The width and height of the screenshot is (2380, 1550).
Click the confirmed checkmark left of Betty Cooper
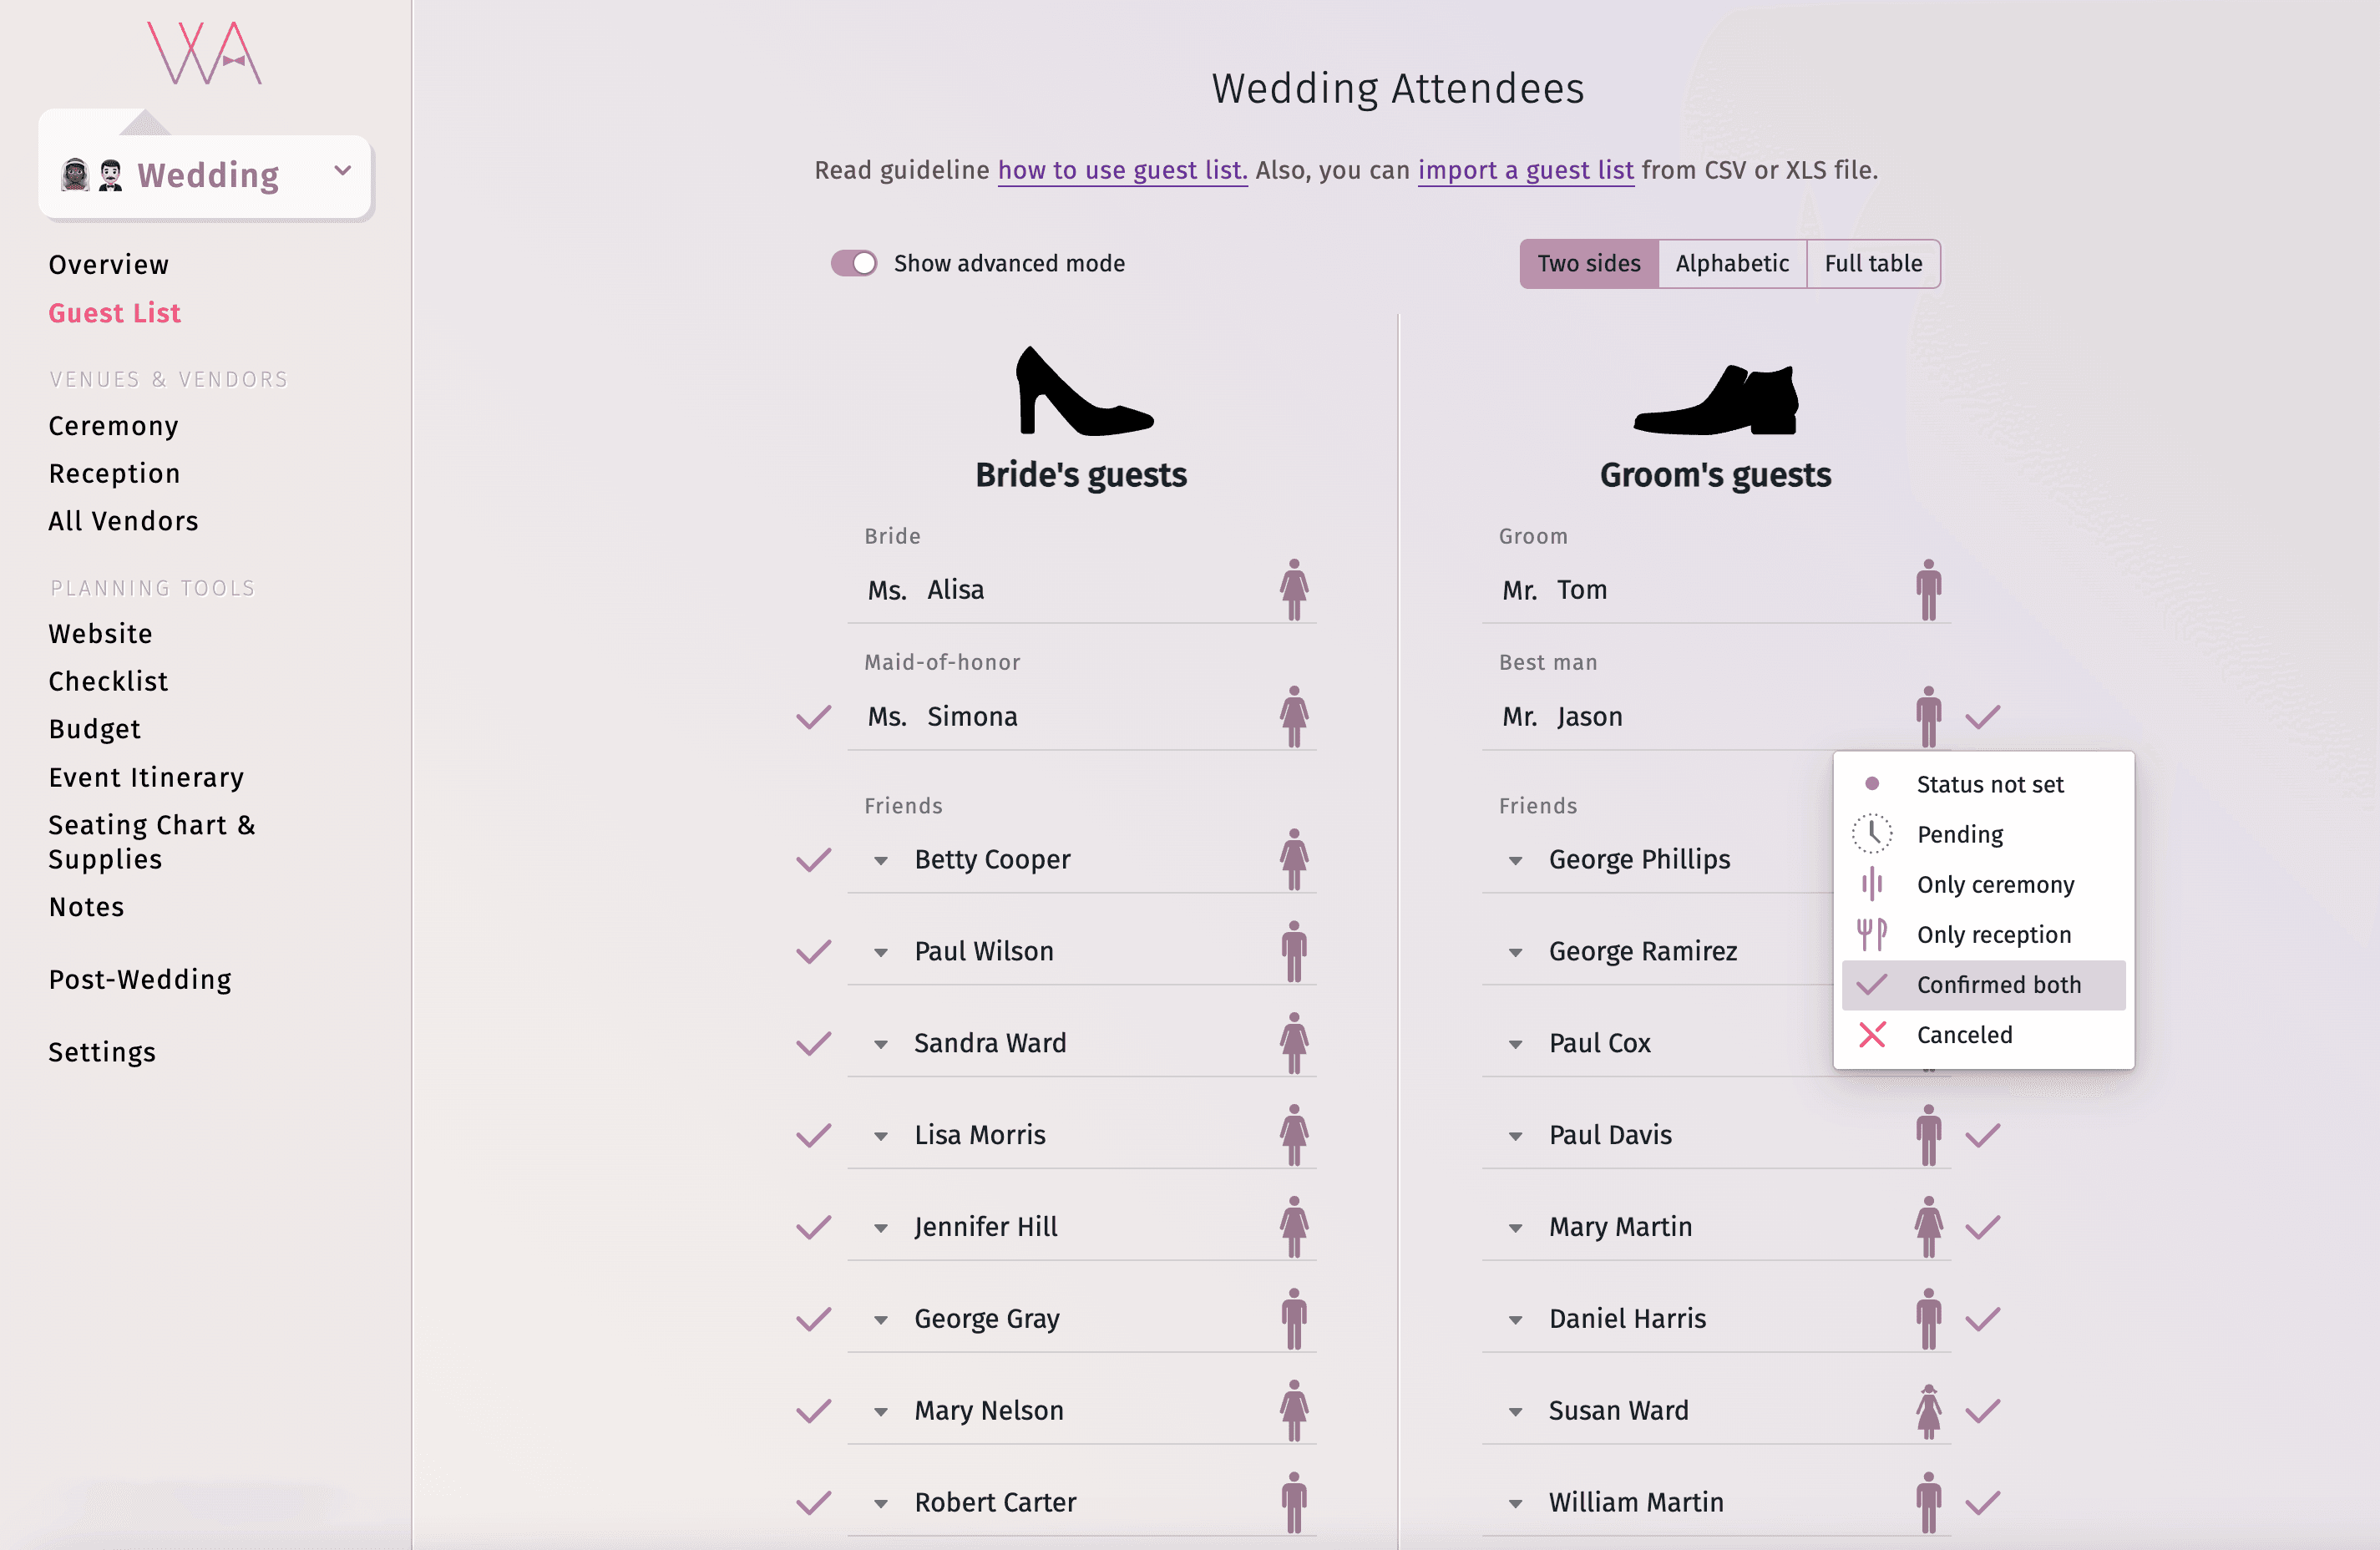(x=813, y=860)
